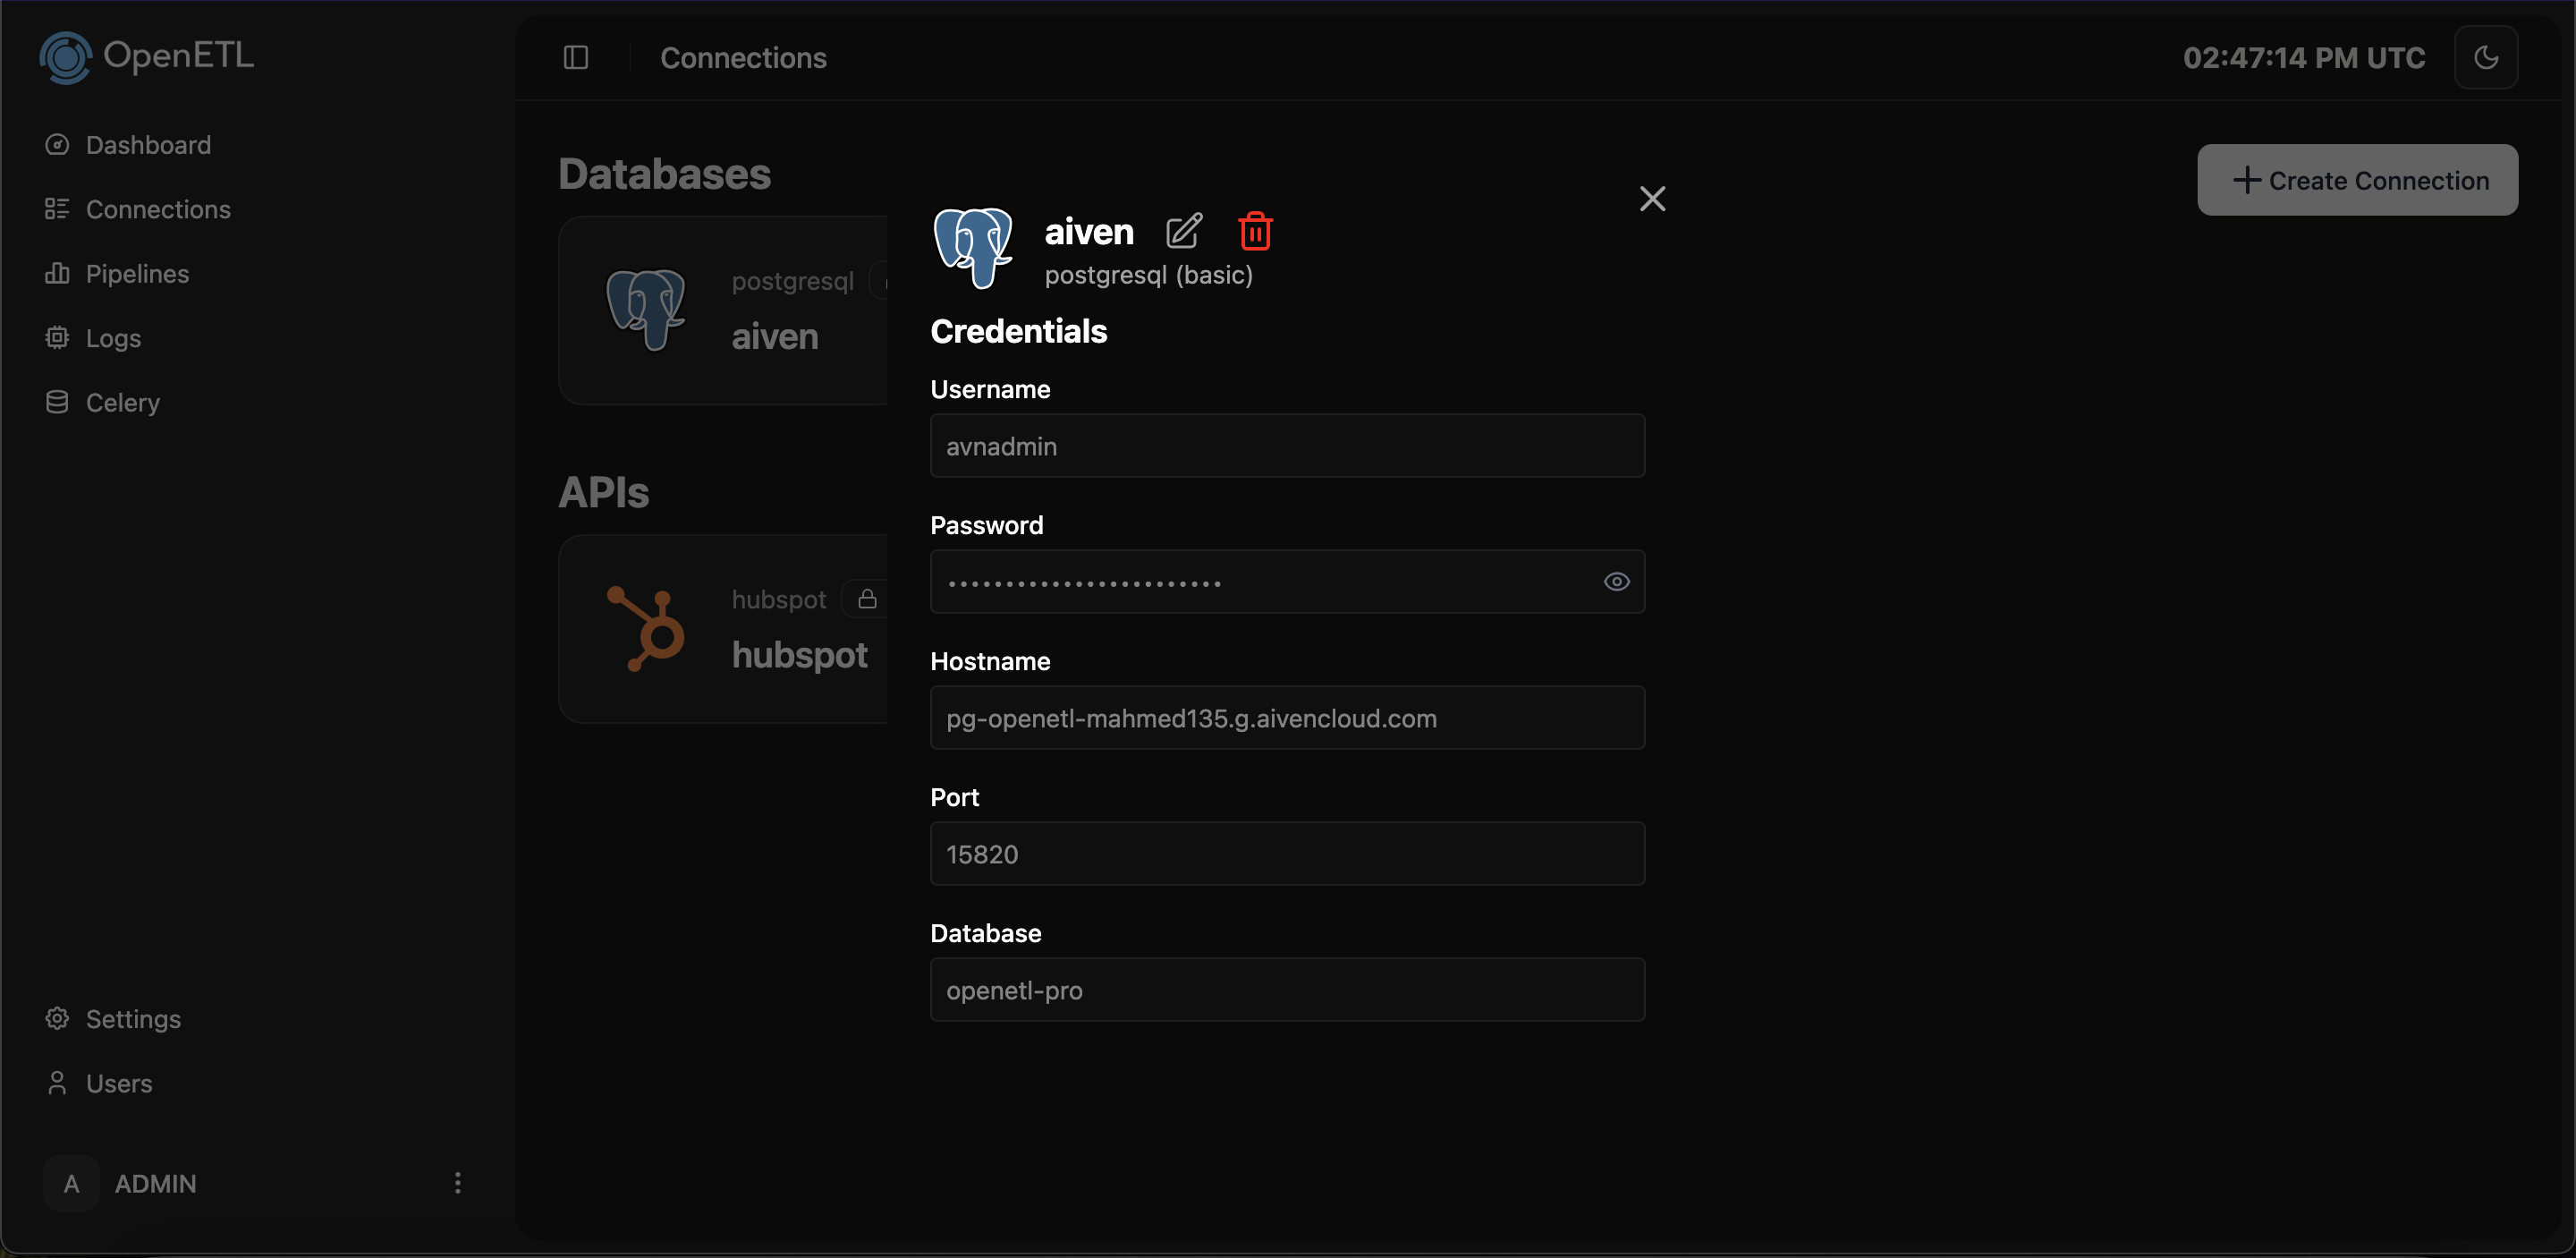The image size is (2576, 1258).
Task: Switch theme with the moon icon
Action: coord(2486,57)
